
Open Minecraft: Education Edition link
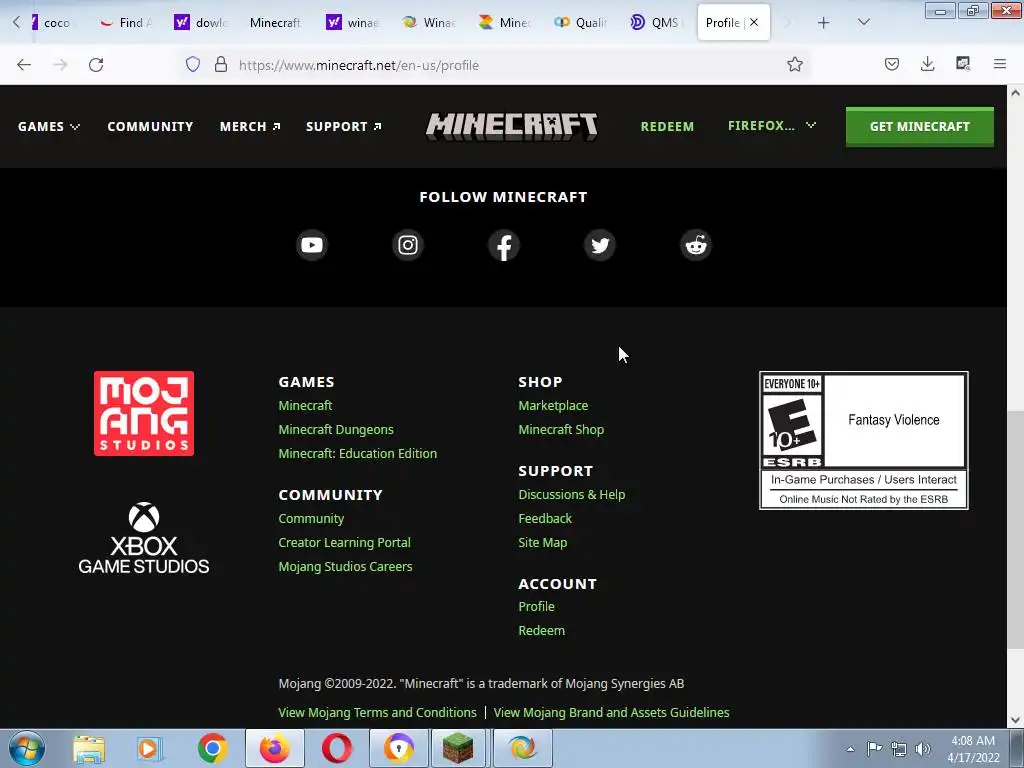tap(357, 453)
